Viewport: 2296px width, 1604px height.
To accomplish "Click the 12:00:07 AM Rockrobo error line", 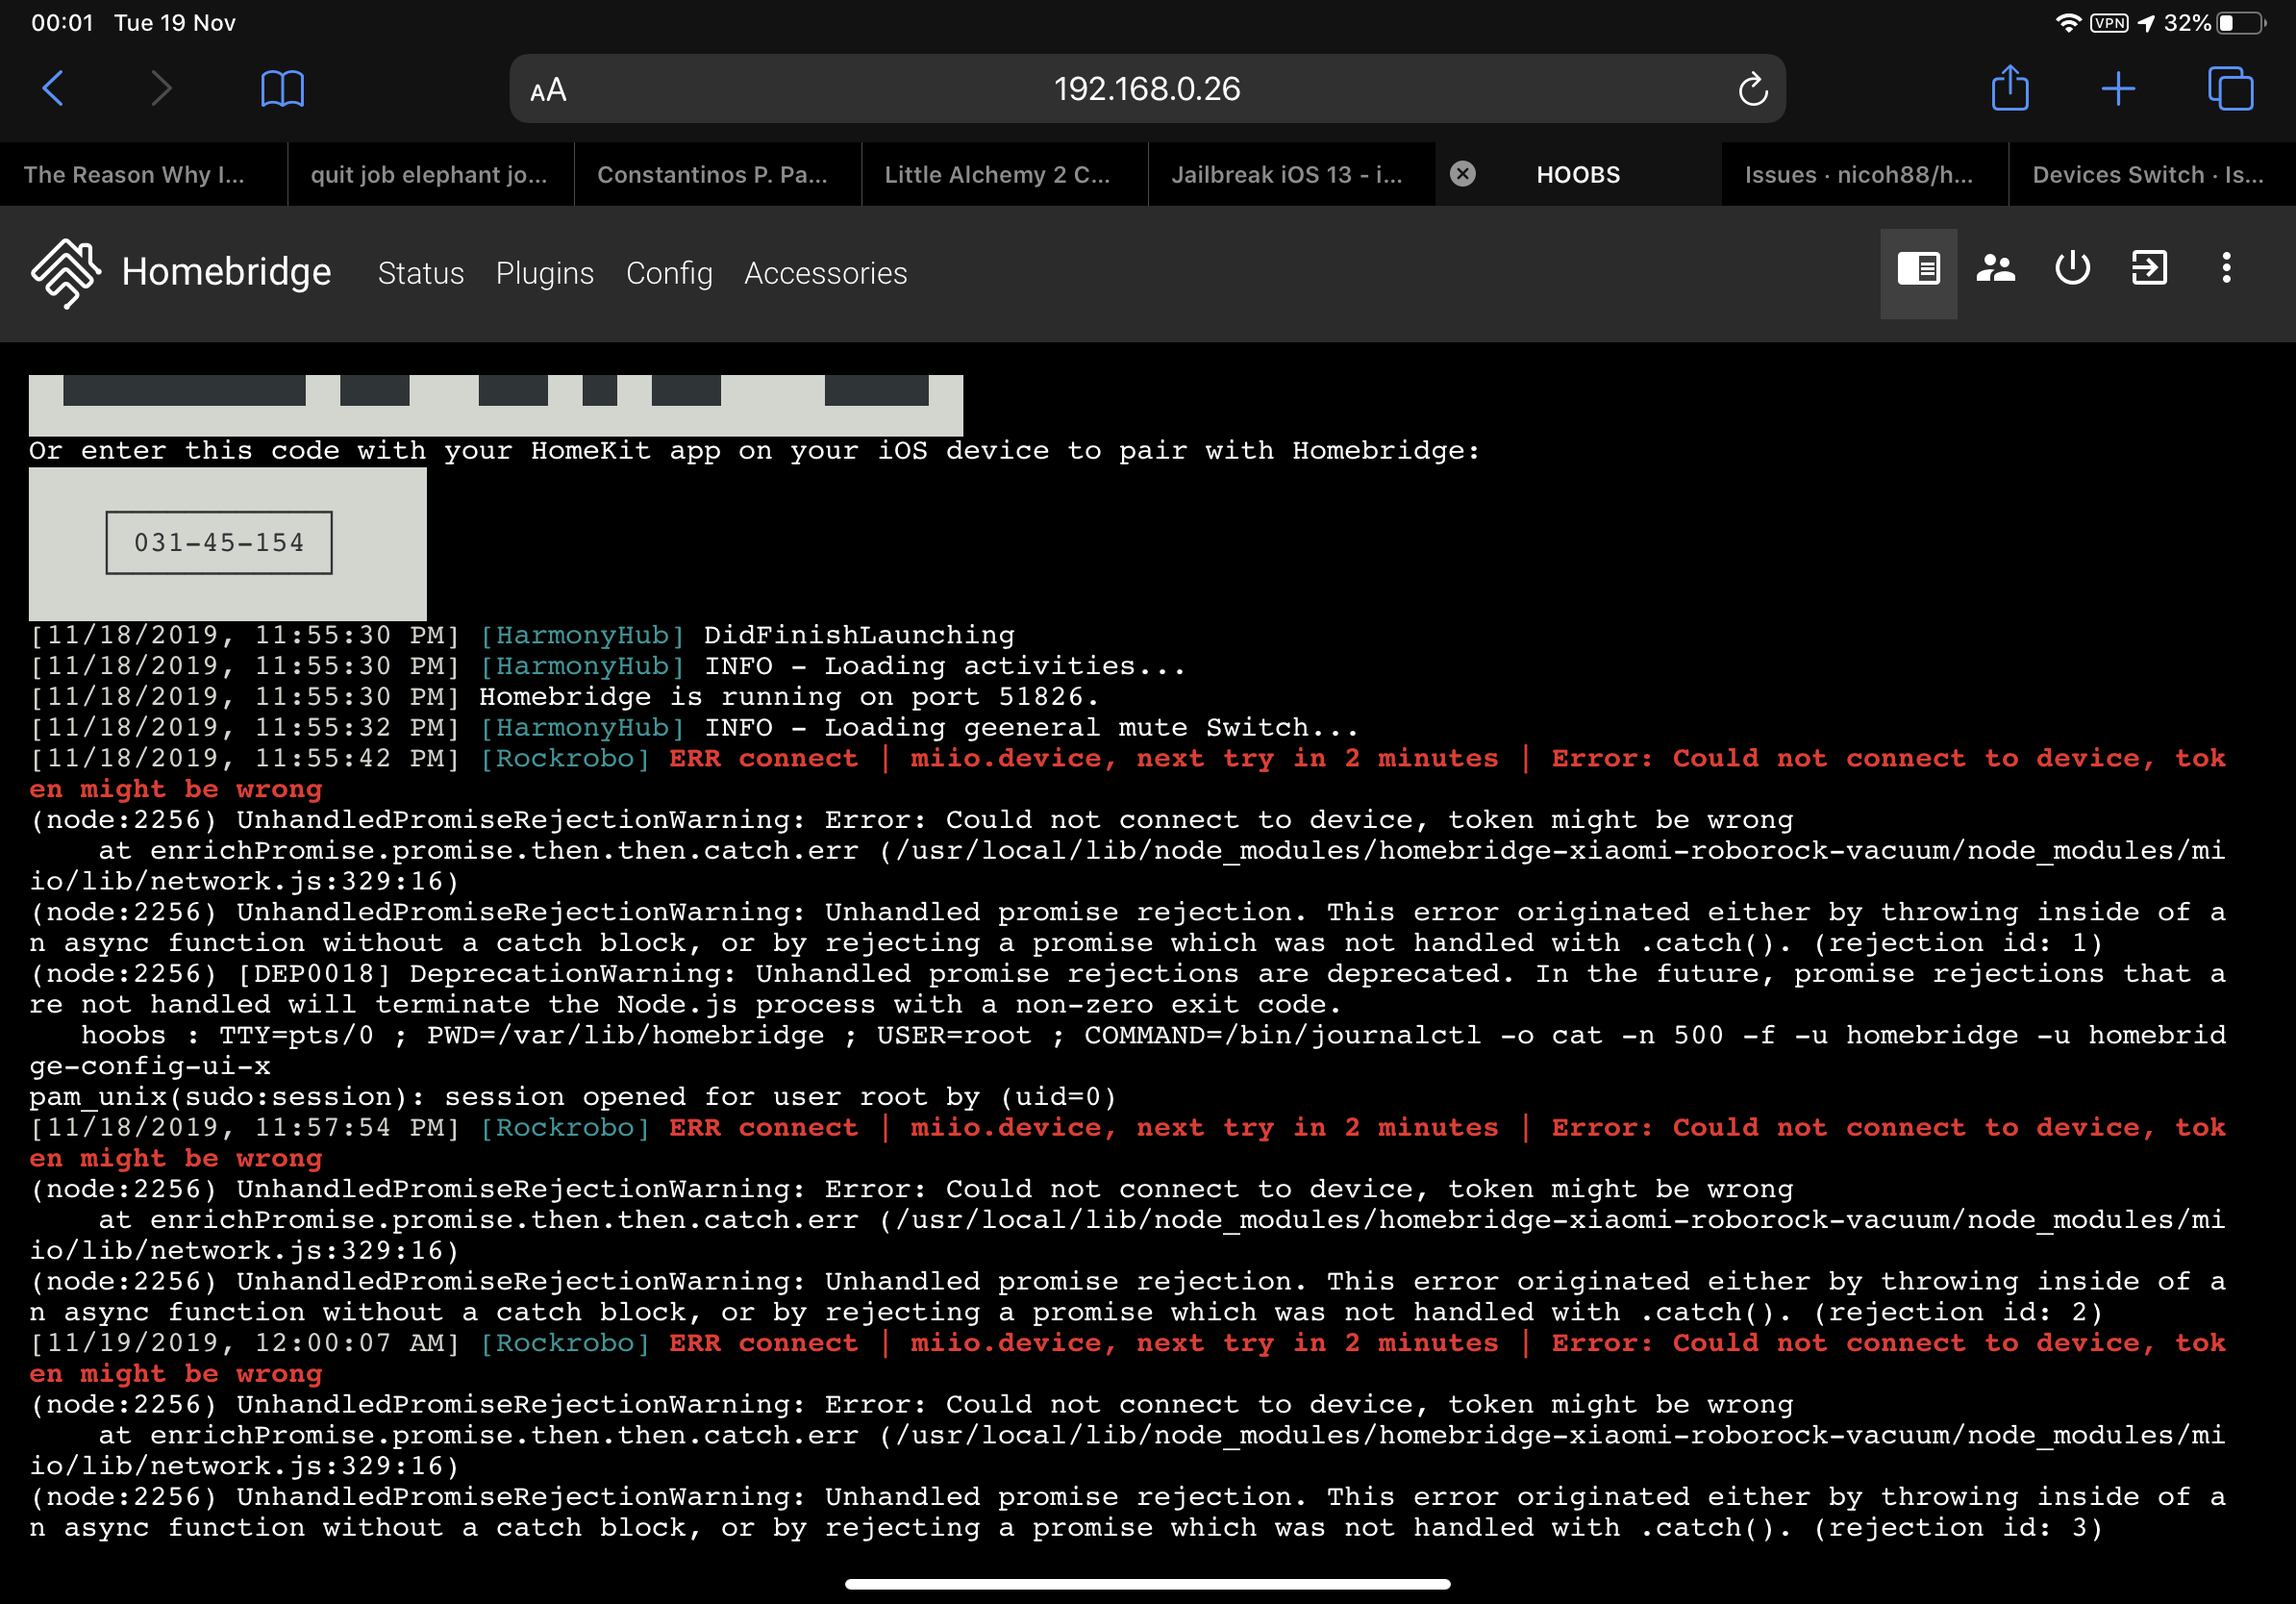I will coord(1128,1358).
